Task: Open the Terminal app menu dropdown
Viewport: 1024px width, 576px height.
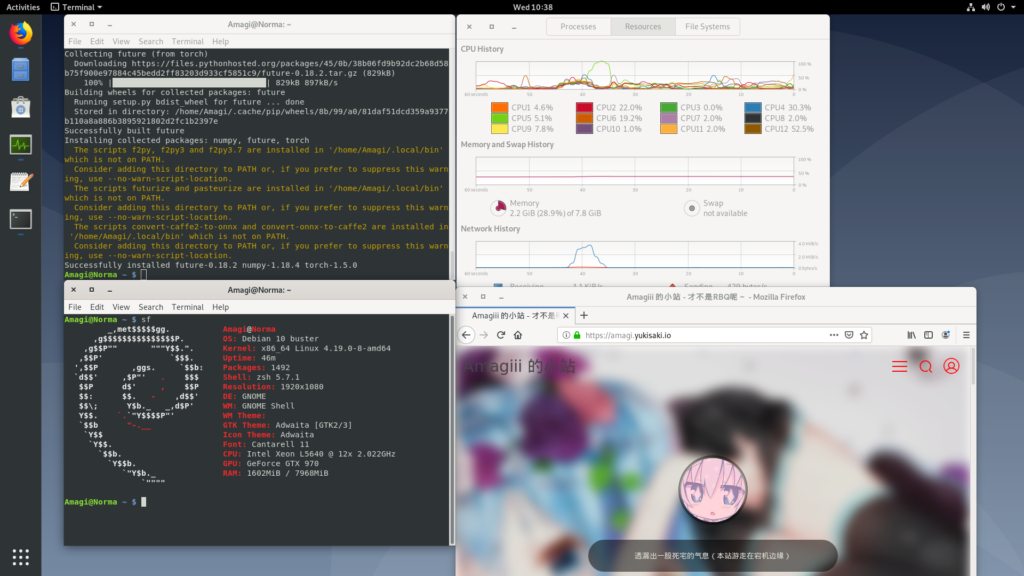Action: pyautogui.click(x=76, y=7)
